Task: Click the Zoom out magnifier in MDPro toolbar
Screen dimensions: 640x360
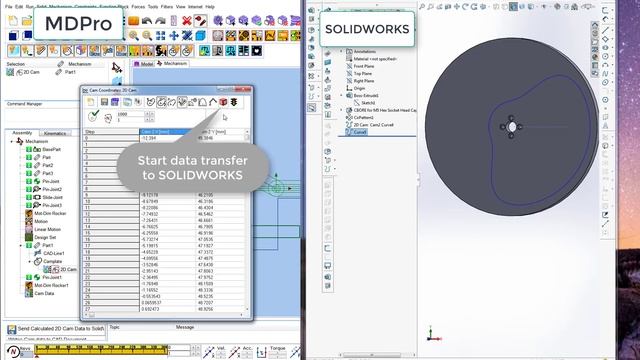Action: [x=147, y=36]
